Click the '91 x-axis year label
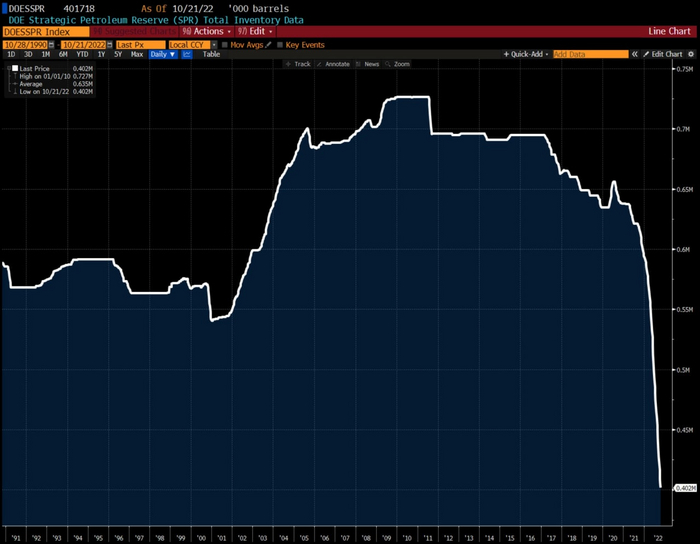 pyautogui.click(x=16, y=538)
